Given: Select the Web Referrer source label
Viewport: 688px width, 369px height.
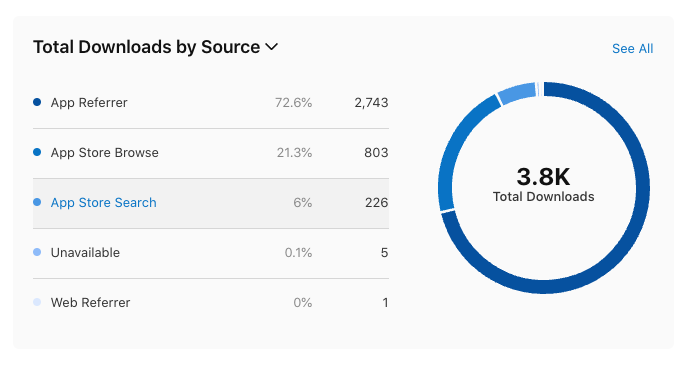Looking at the screenshot, I should 90,303.
